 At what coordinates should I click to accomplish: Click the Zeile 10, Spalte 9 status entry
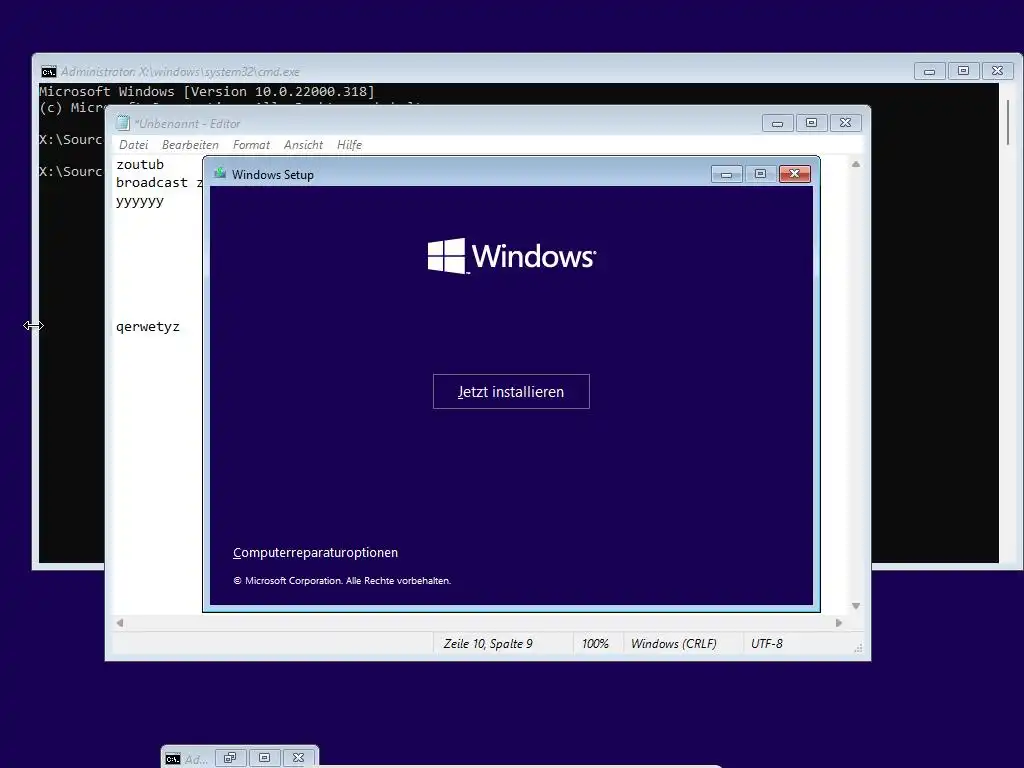pos(488,644)
